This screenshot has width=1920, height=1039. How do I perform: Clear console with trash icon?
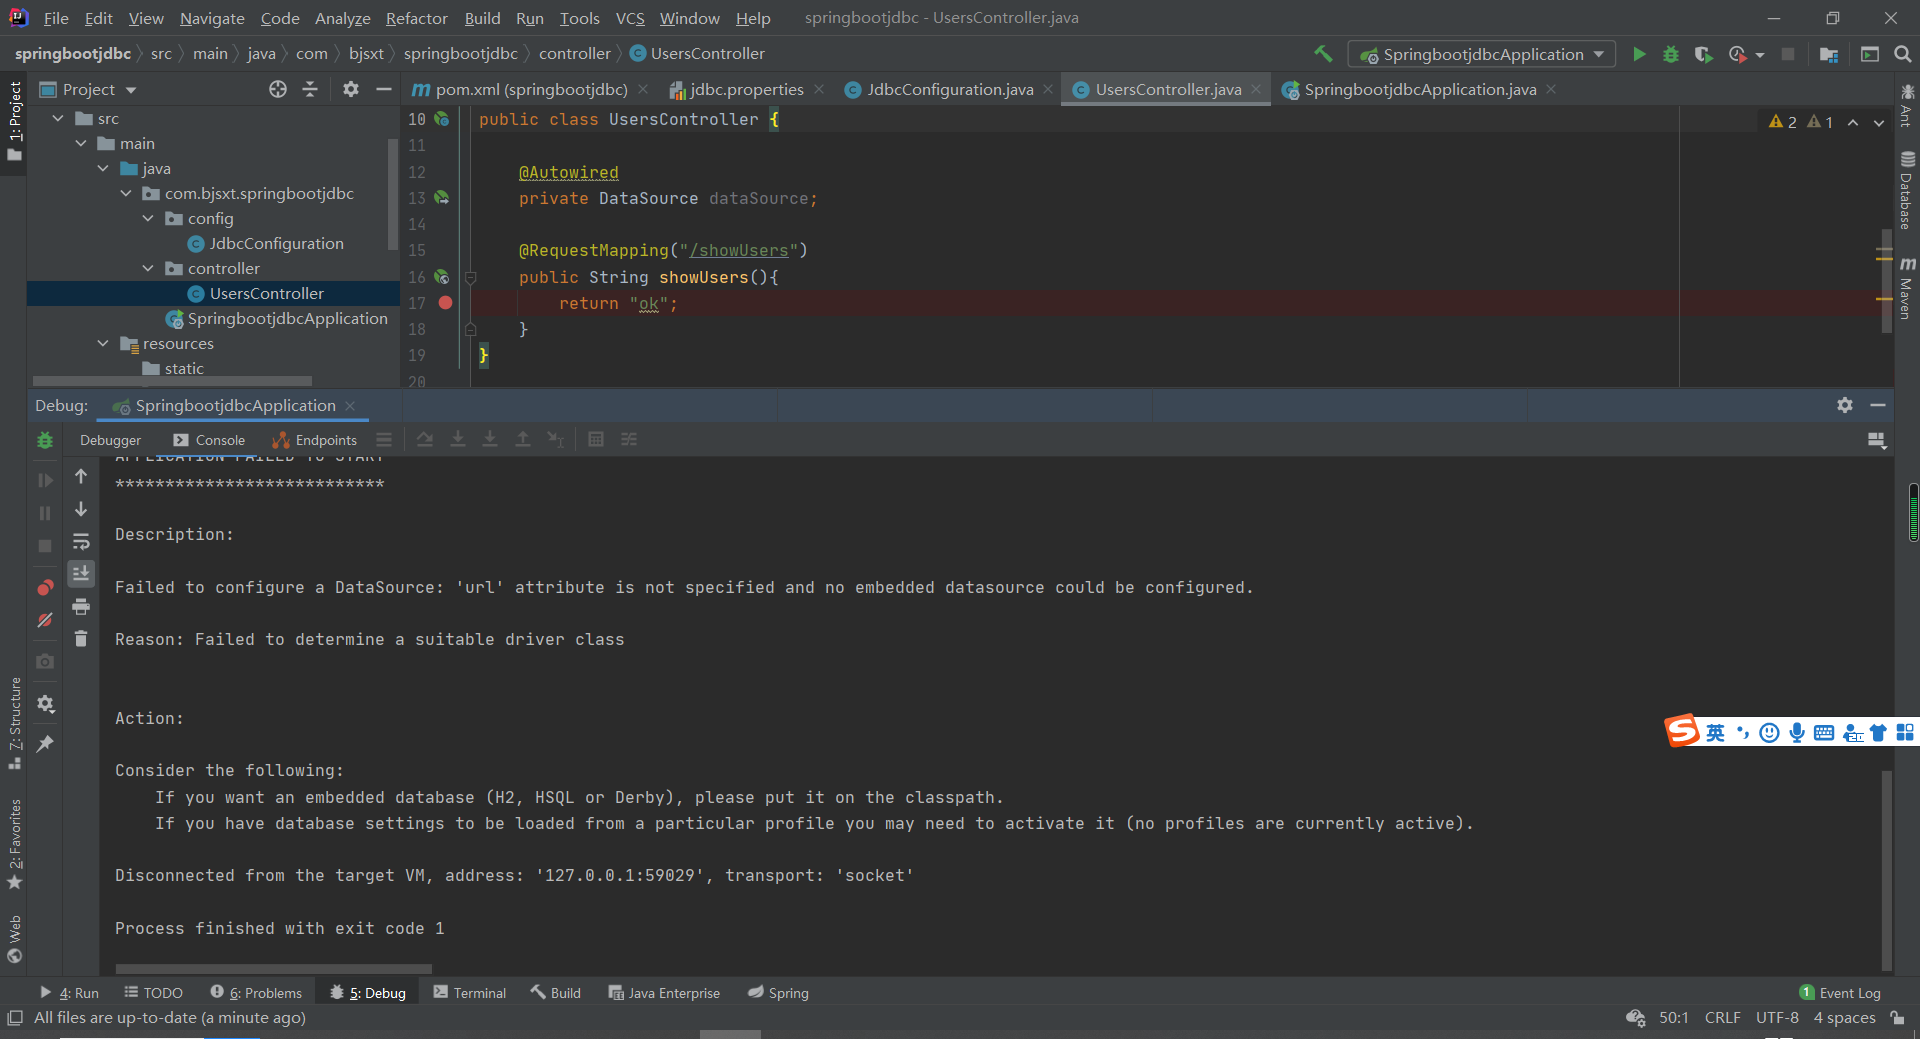(x=81, y=638)
